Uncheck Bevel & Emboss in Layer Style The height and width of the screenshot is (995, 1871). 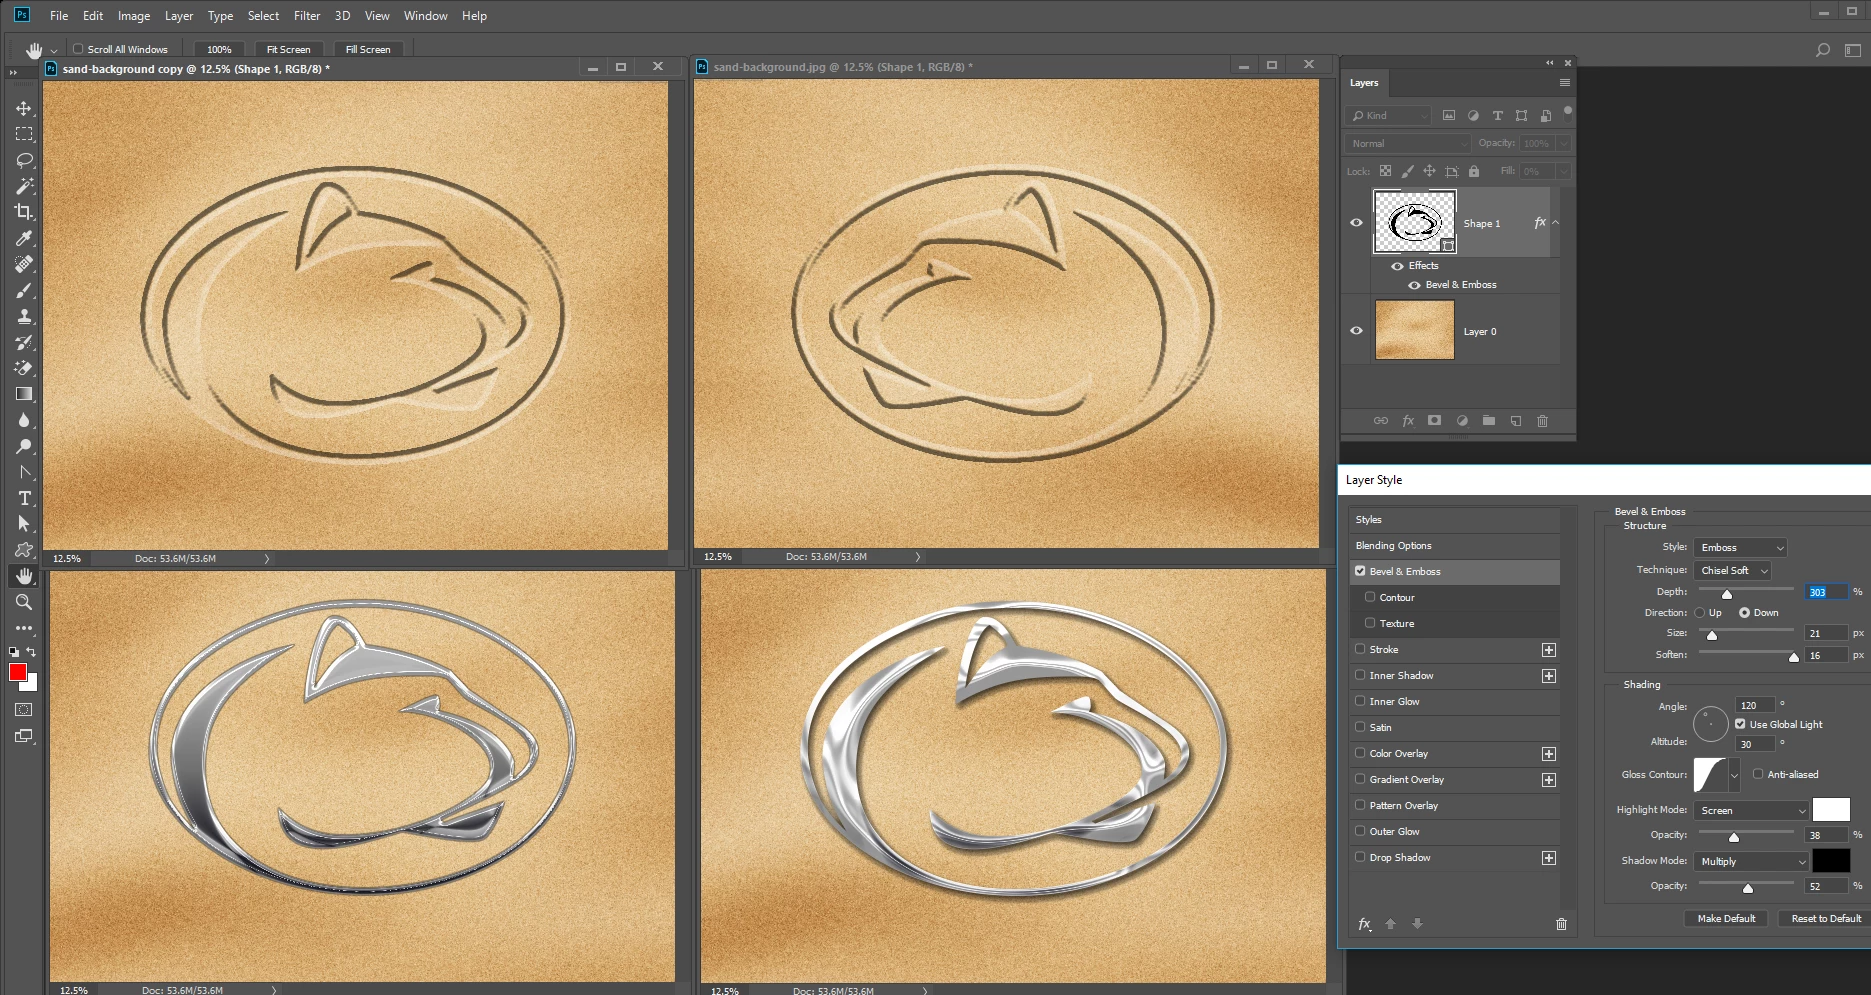pos(1360,571)
